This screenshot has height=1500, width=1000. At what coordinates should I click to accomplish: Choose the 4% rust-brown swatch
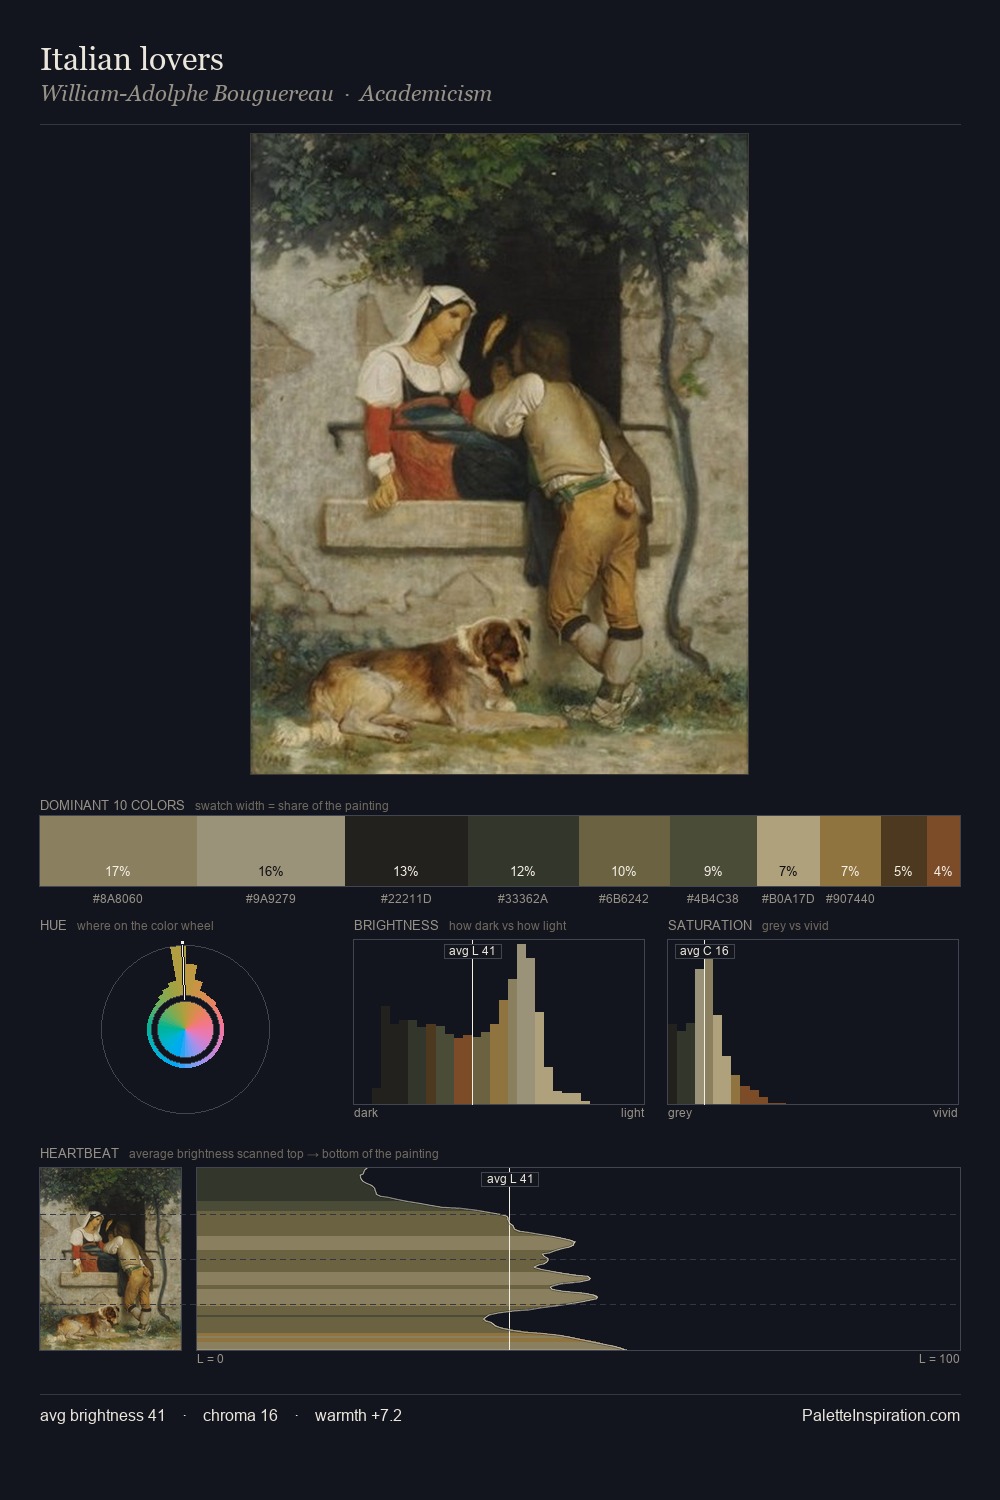(x=943, y=851)
